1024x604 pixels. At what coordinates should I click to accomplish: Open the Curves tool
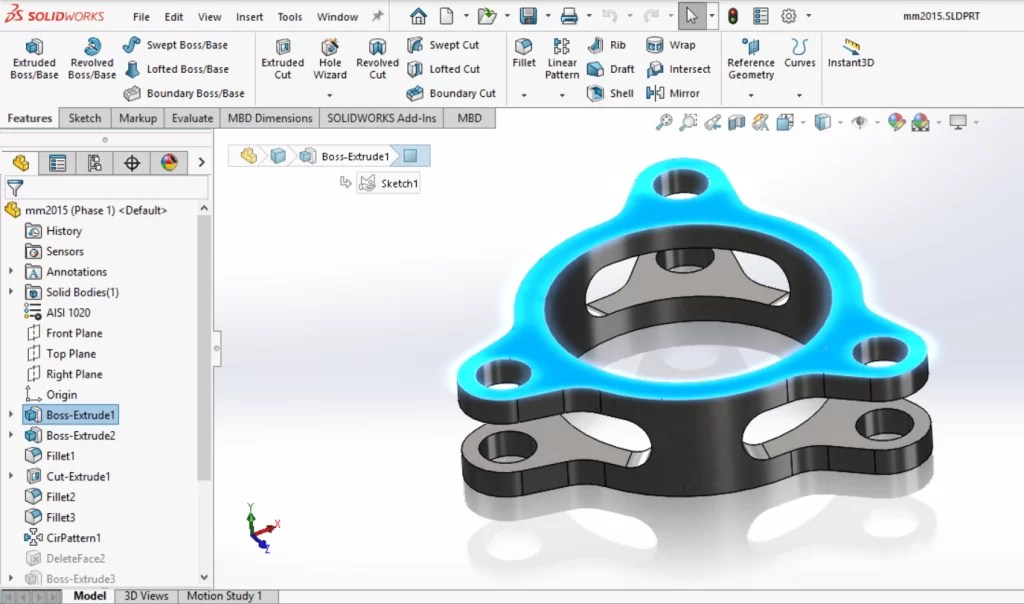(799, 53)
